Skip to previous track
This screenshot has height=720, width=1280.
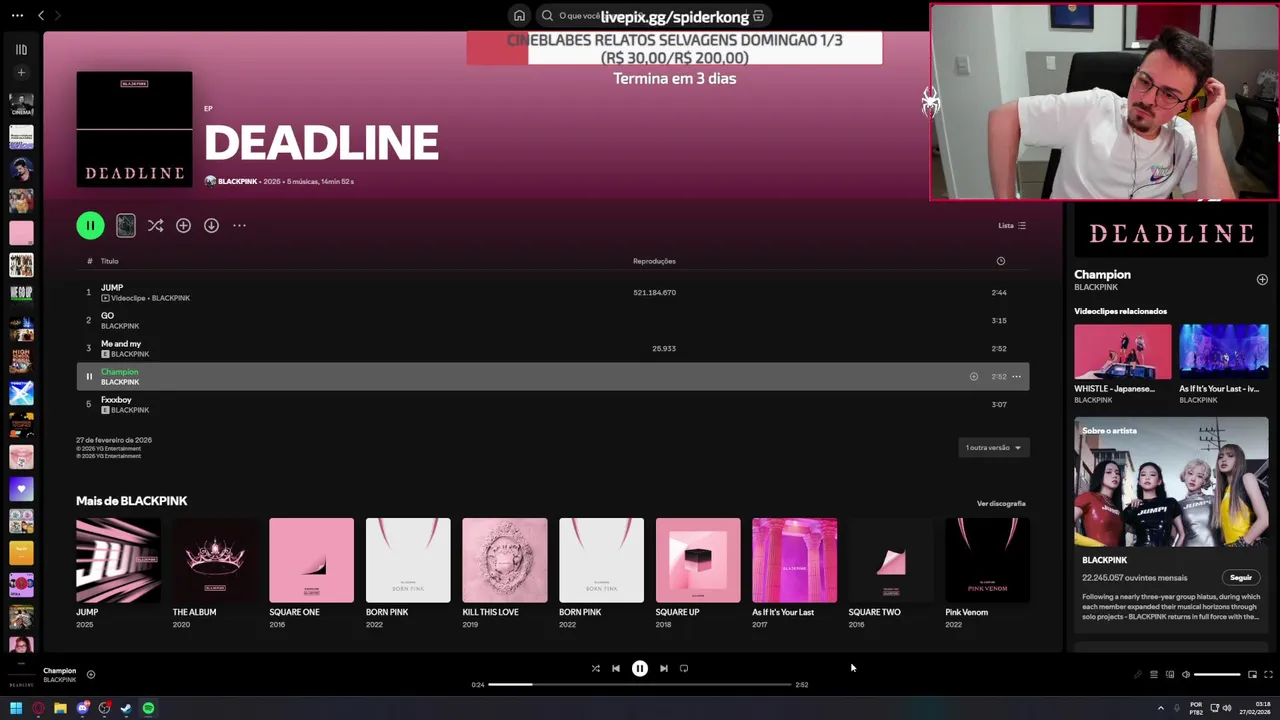pyautogui.click(x=616, y=669)
